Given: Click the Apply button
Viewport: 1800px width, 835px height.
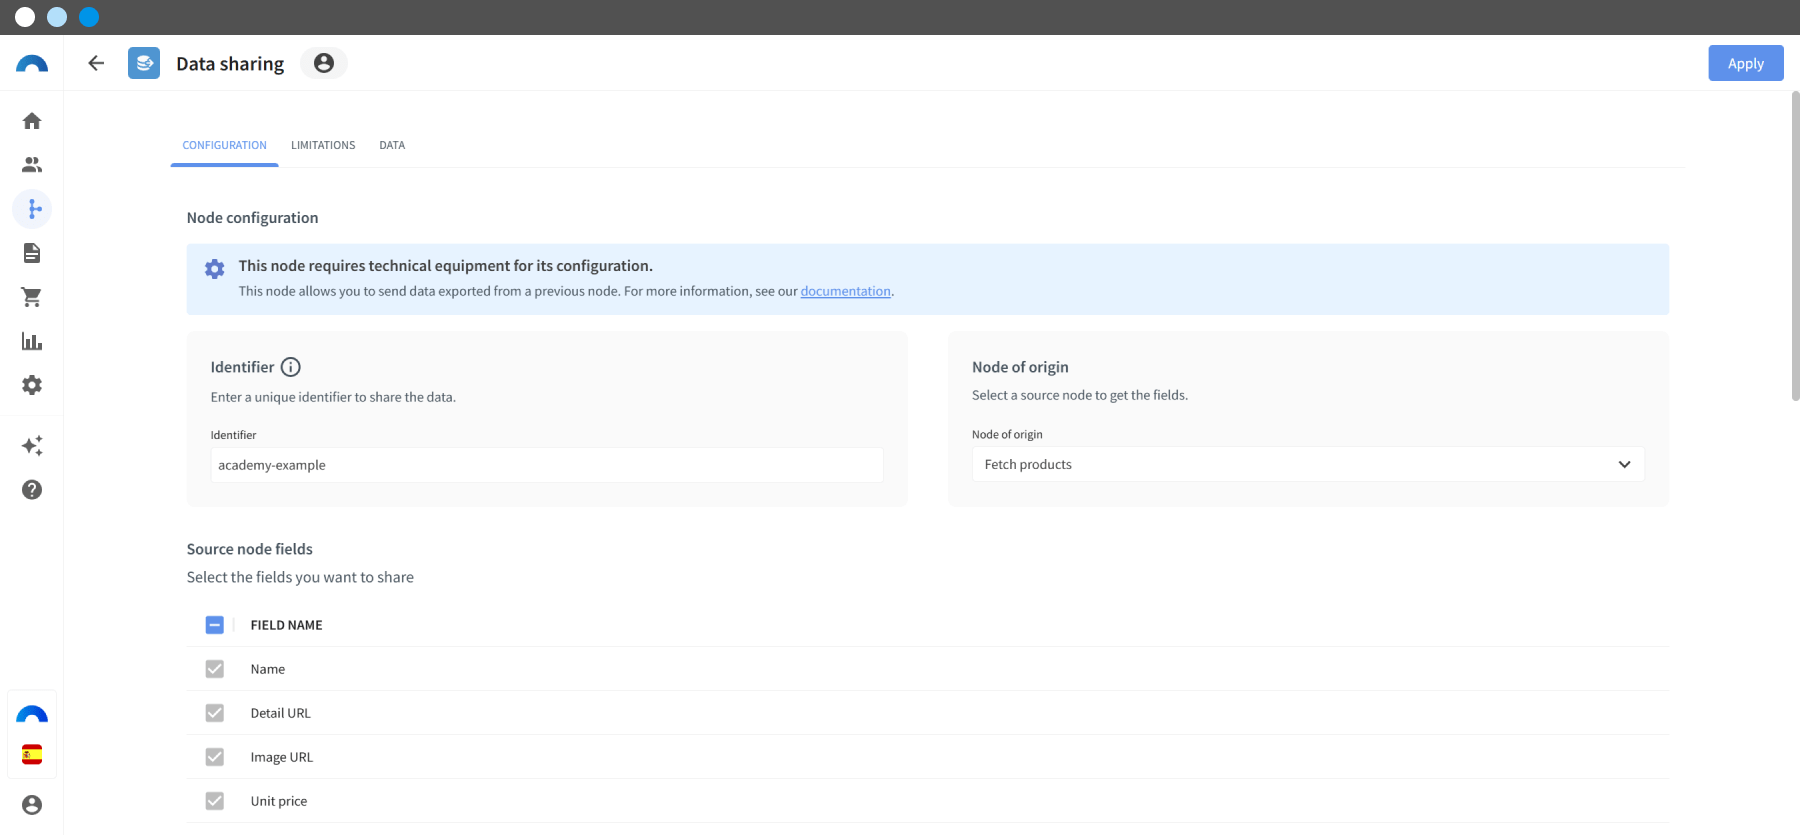Looking at the screenshot, I should pos(1745,63).
